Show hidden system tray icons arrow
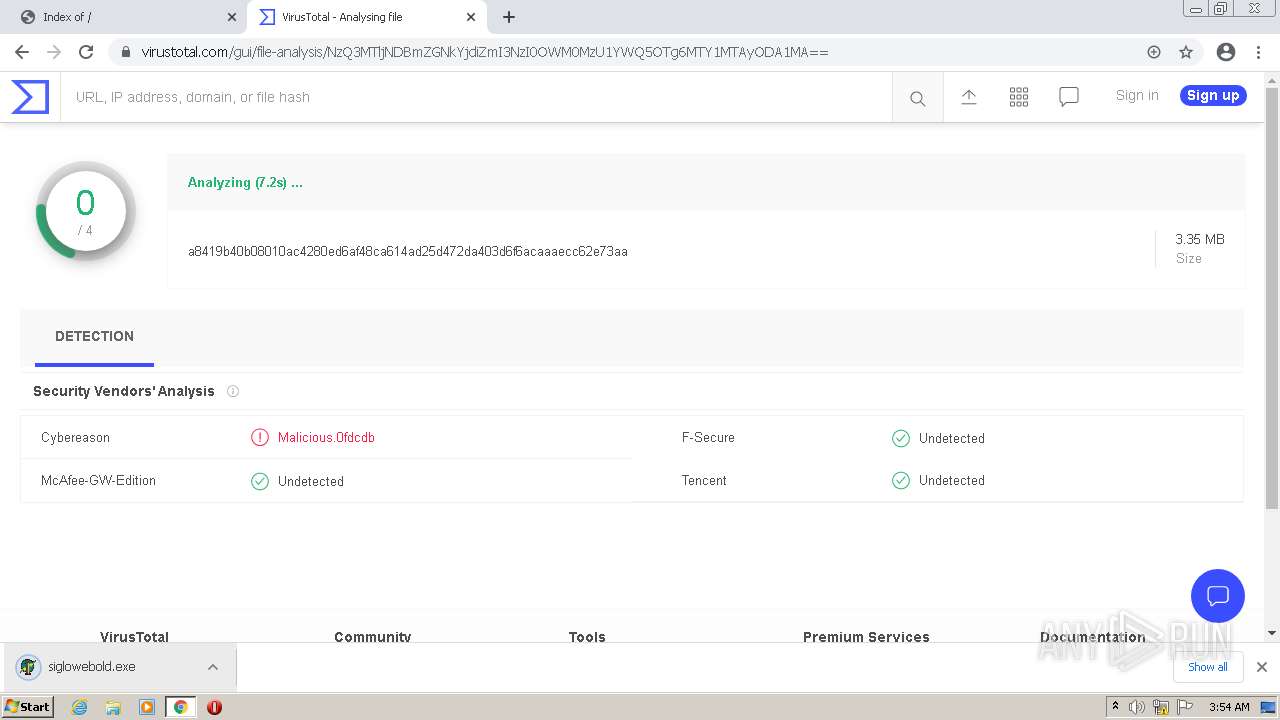Image resolution: width=1280 pixels, height=720 pixels. click(x=1115, y=706)
